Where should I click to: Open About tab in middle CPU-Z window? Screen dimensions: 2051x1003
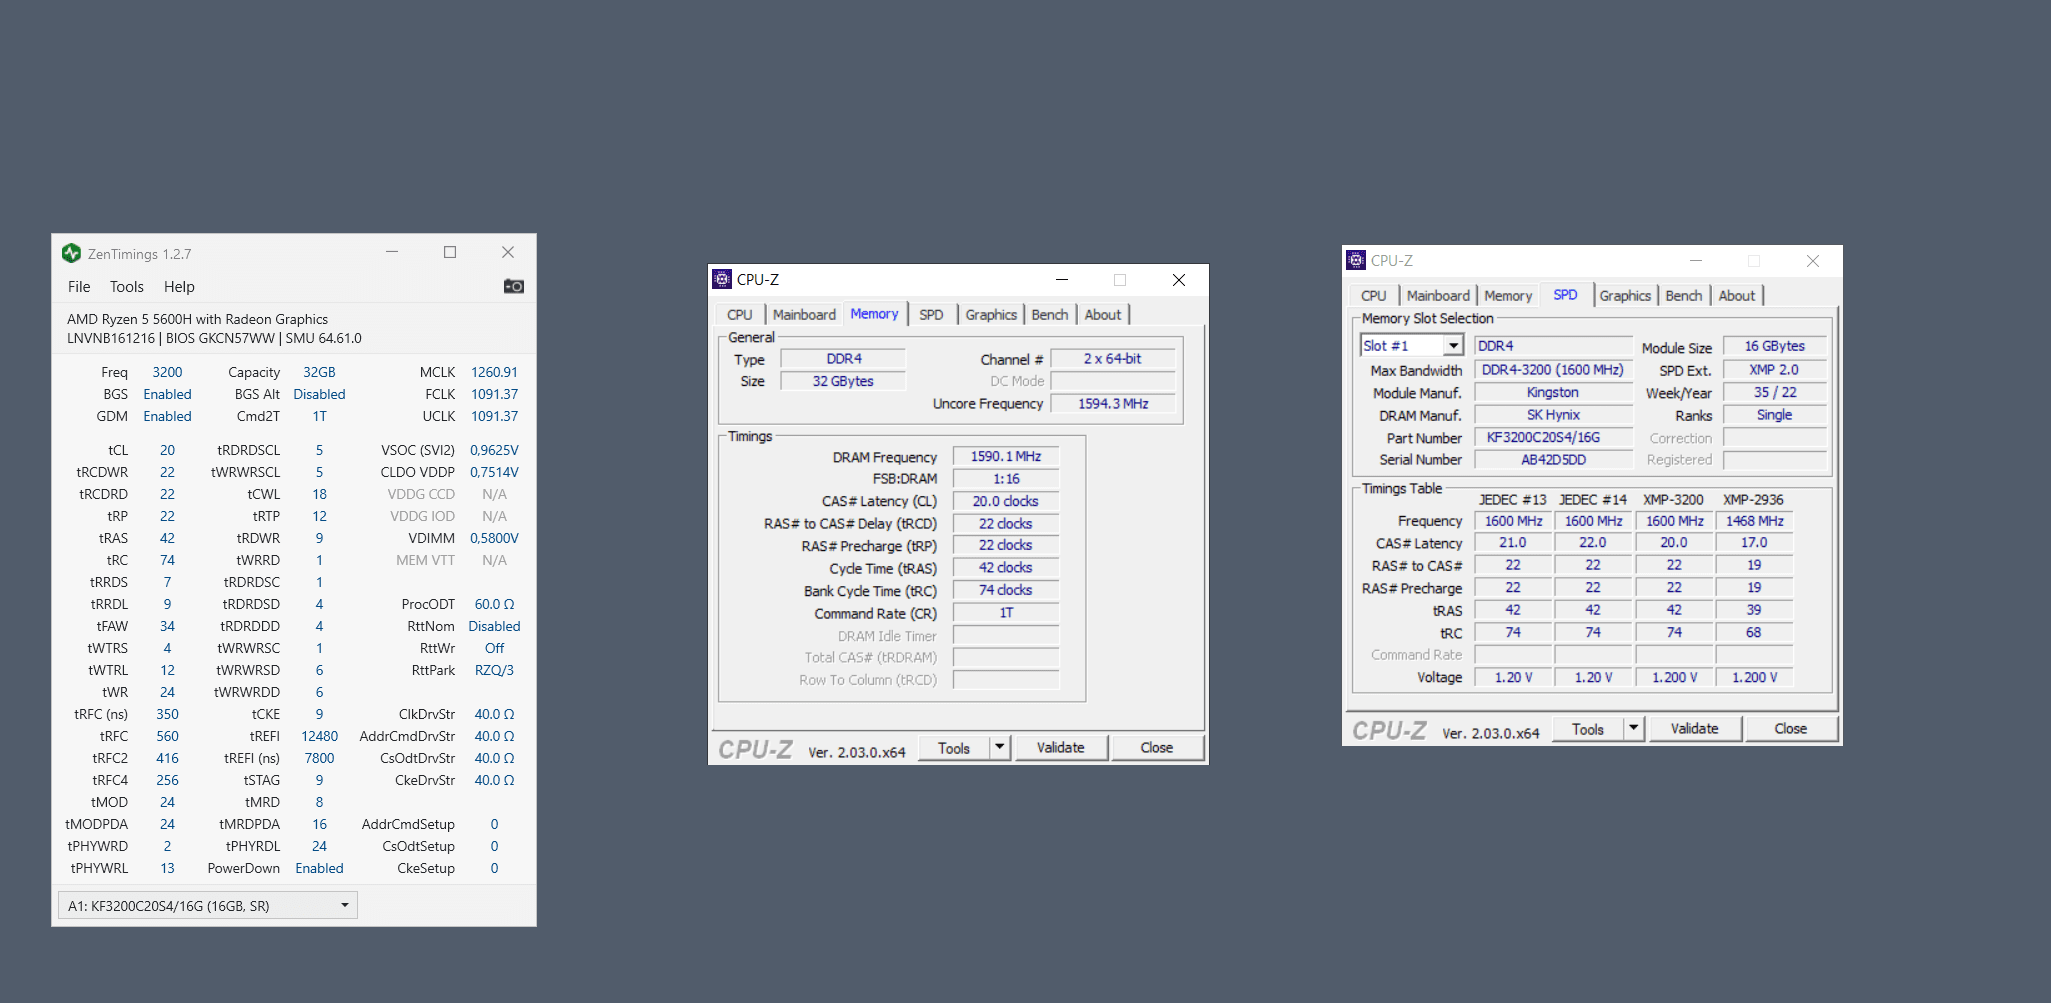(1103, 314)
